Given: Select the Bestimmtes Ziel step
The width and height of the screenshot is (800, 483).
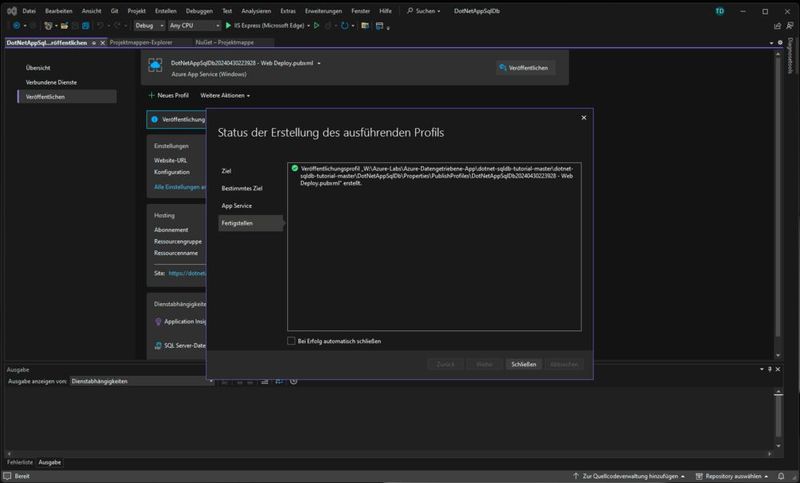Looking at the screenshot, I should pyautogui.click(x=242, y=188).
